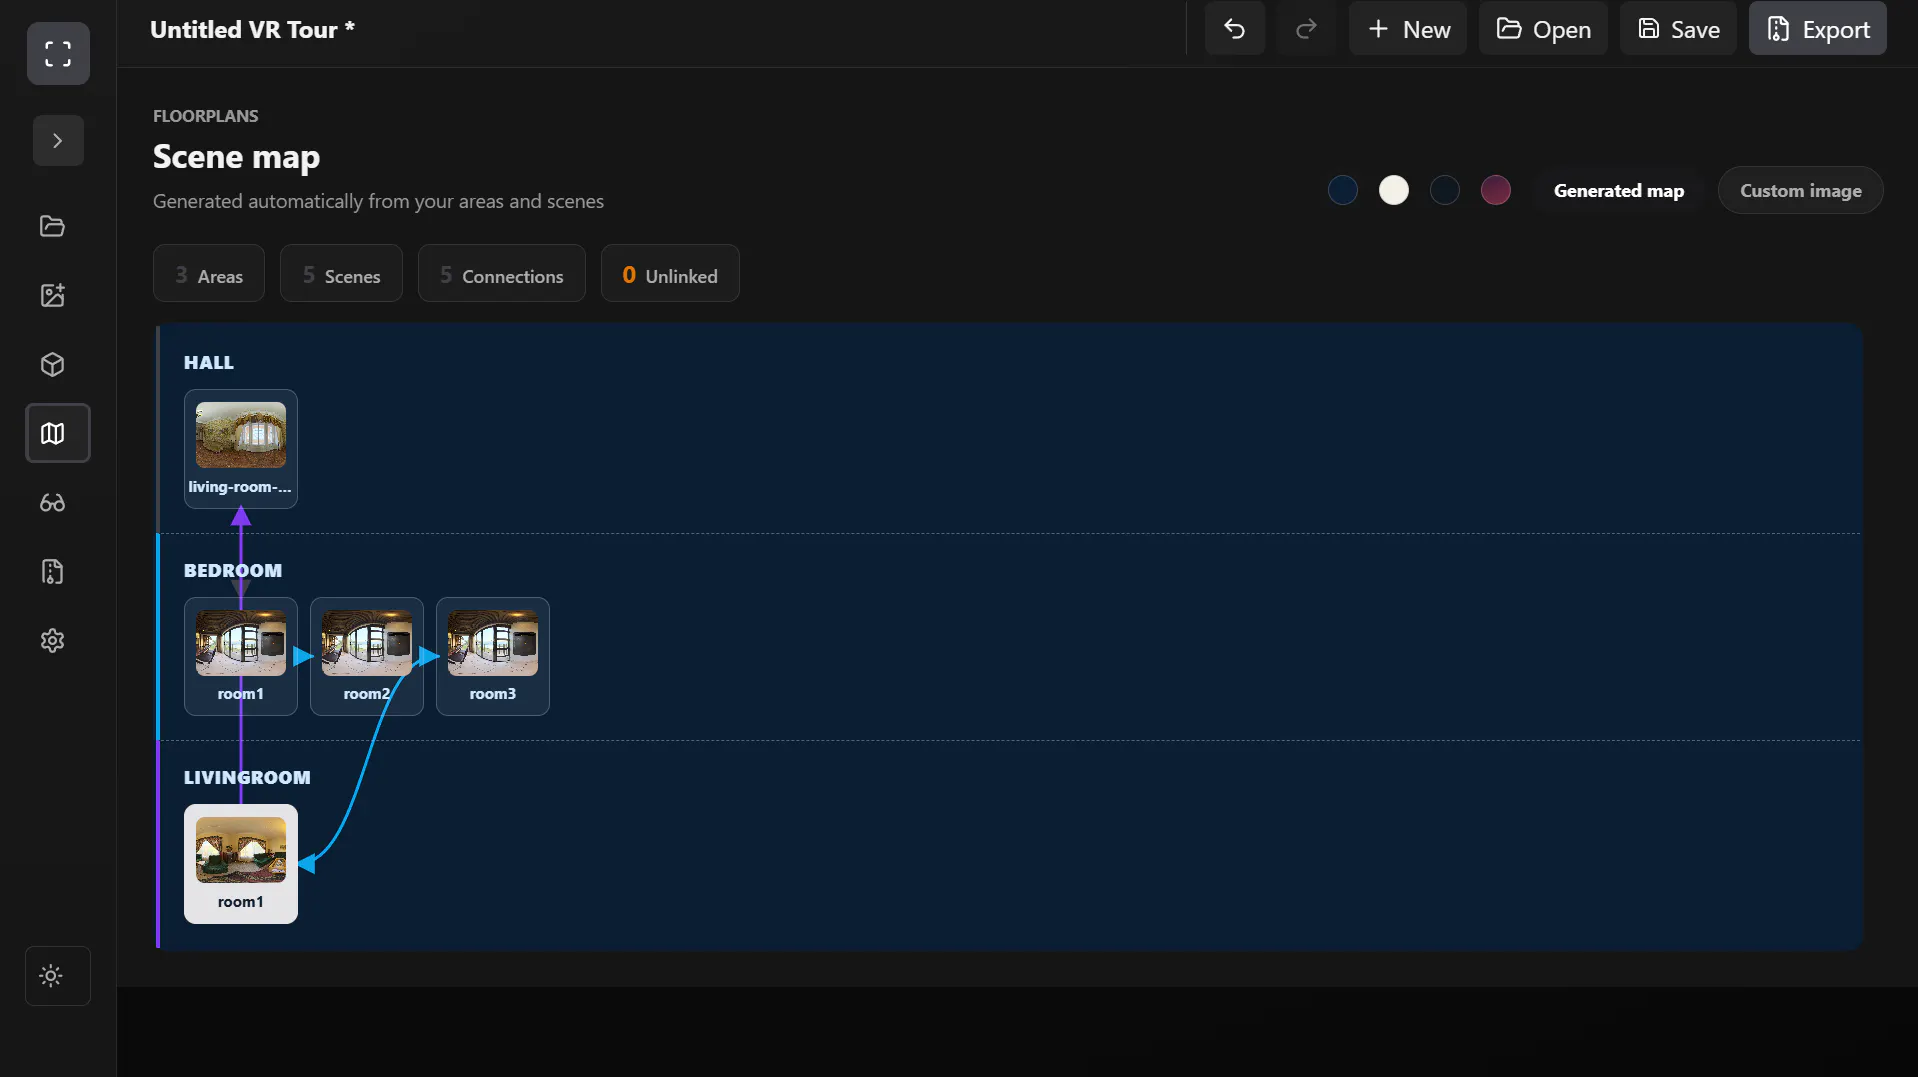Open the project folder sidebar icon
This screenshot has height=1077, width=1918.
[x=53, y=226]
